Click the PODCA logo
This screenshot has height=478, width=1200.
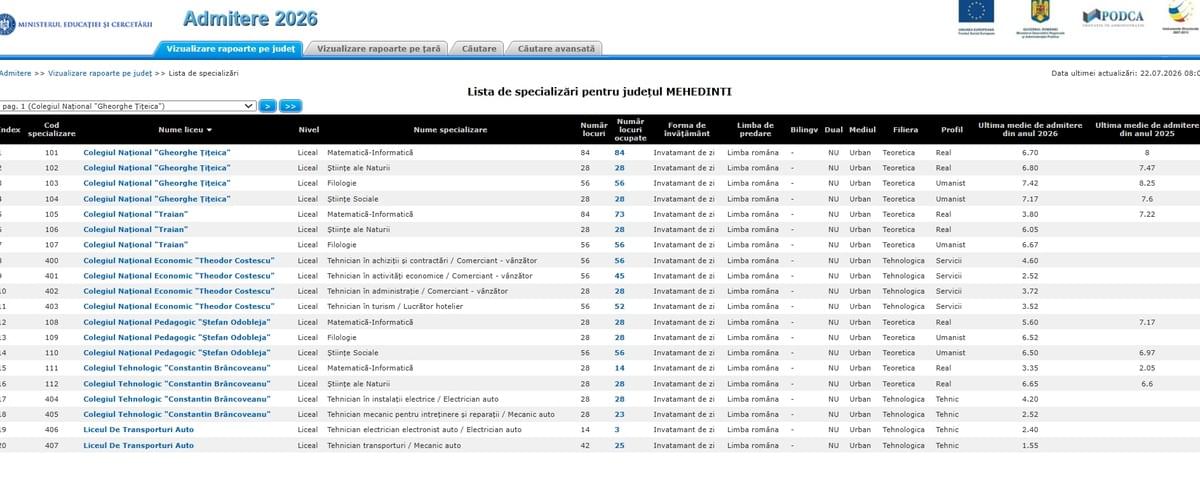coord(1111,17)
